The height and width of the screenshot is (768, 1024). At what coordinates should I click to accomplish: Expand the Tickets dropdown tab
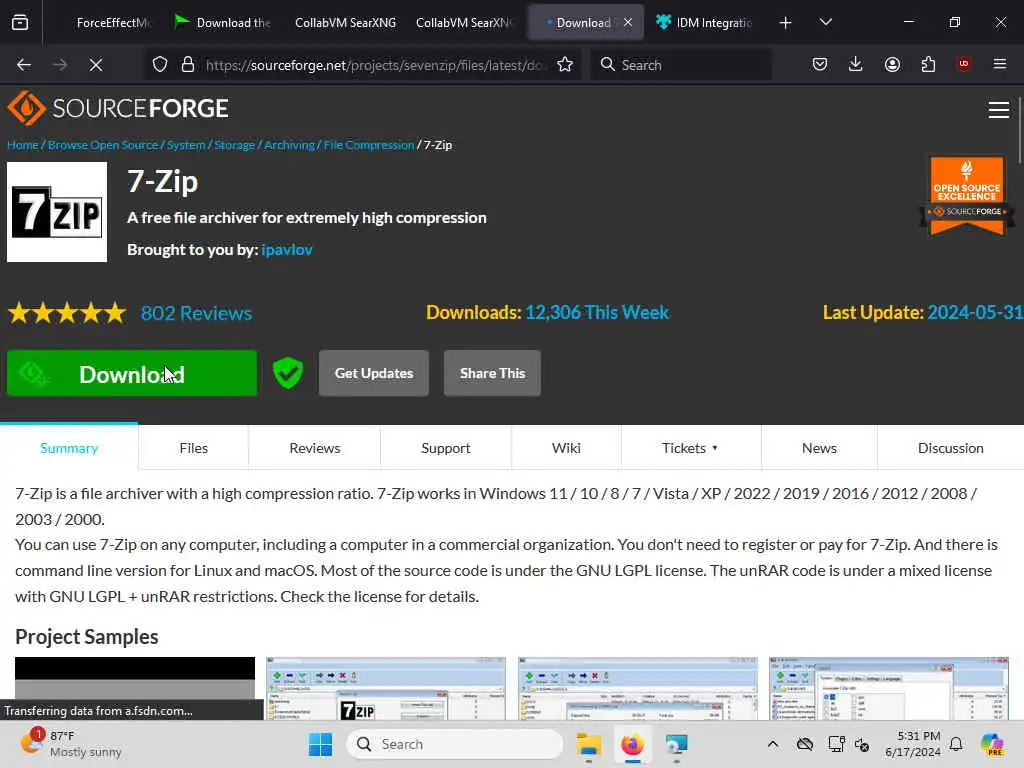pyautogui.click(x=690, y=448)
